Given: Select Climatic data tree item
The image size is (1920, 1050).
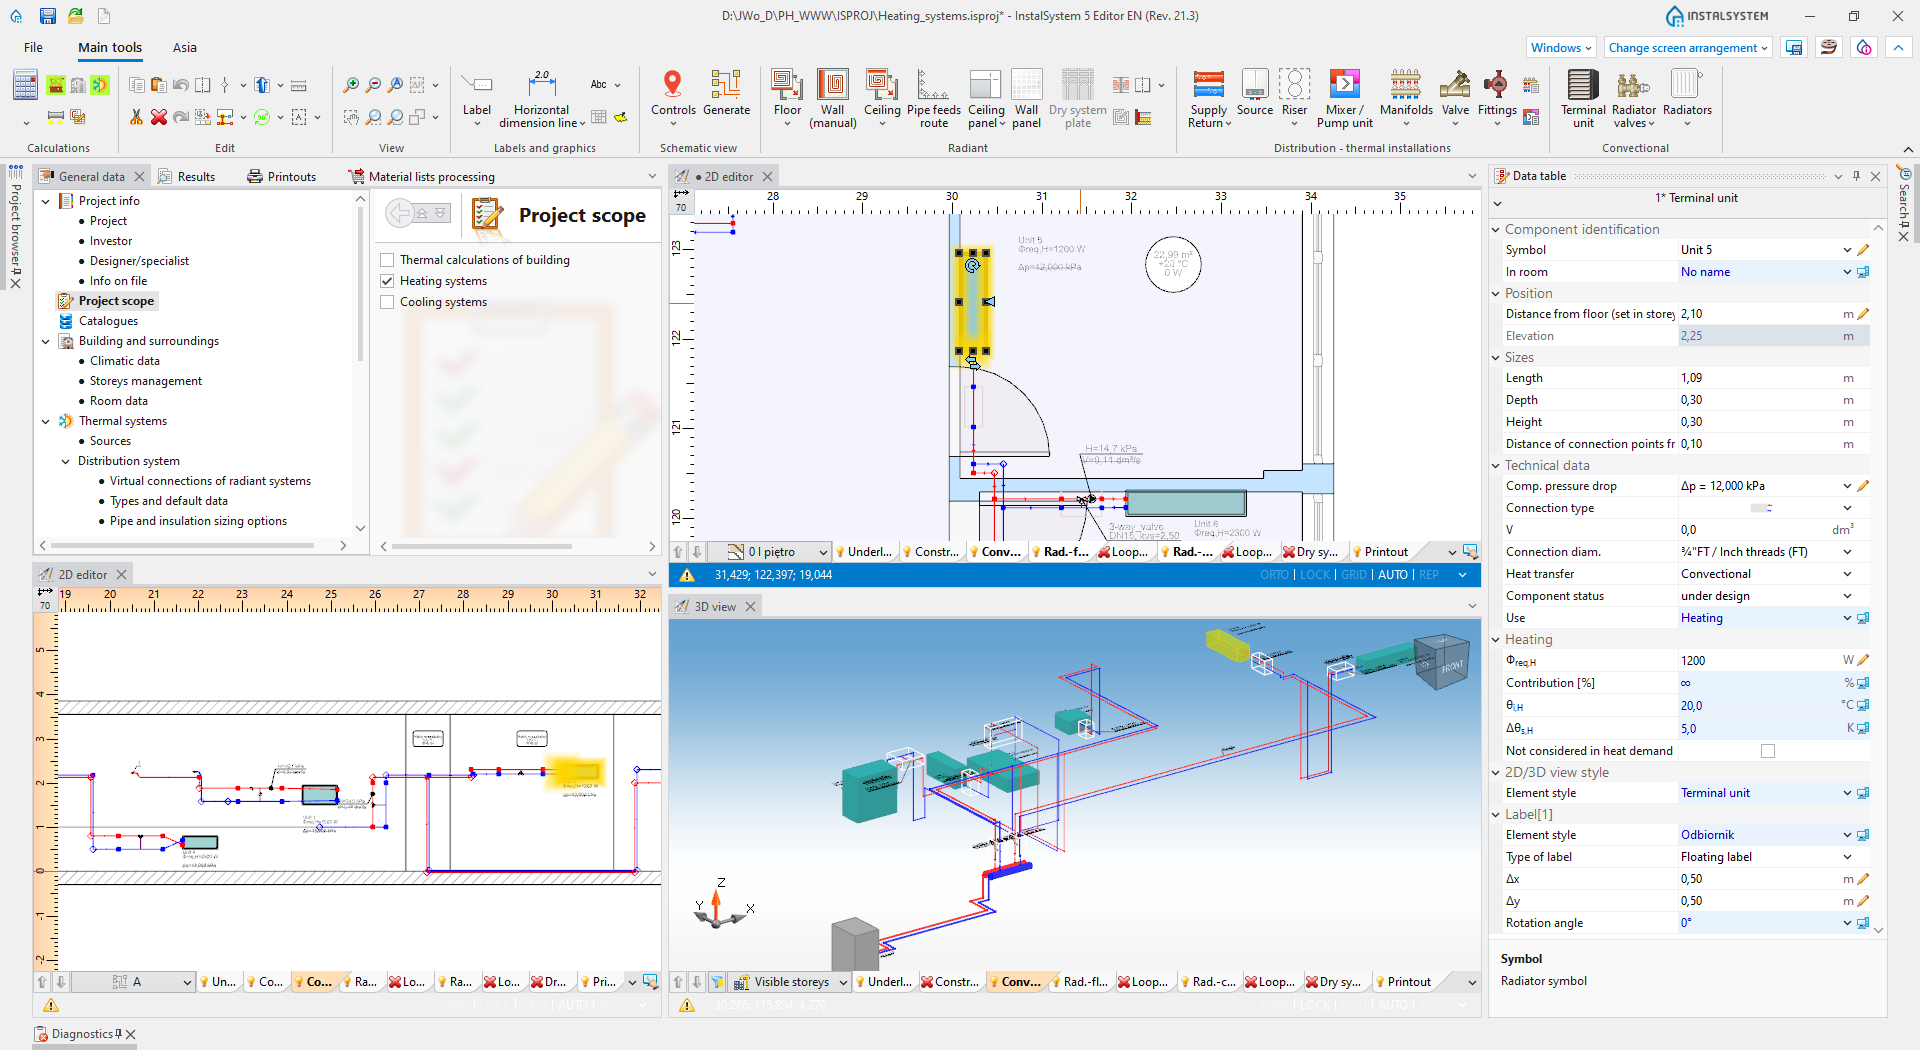Looking at the screenshot, I should coord(124,361).
